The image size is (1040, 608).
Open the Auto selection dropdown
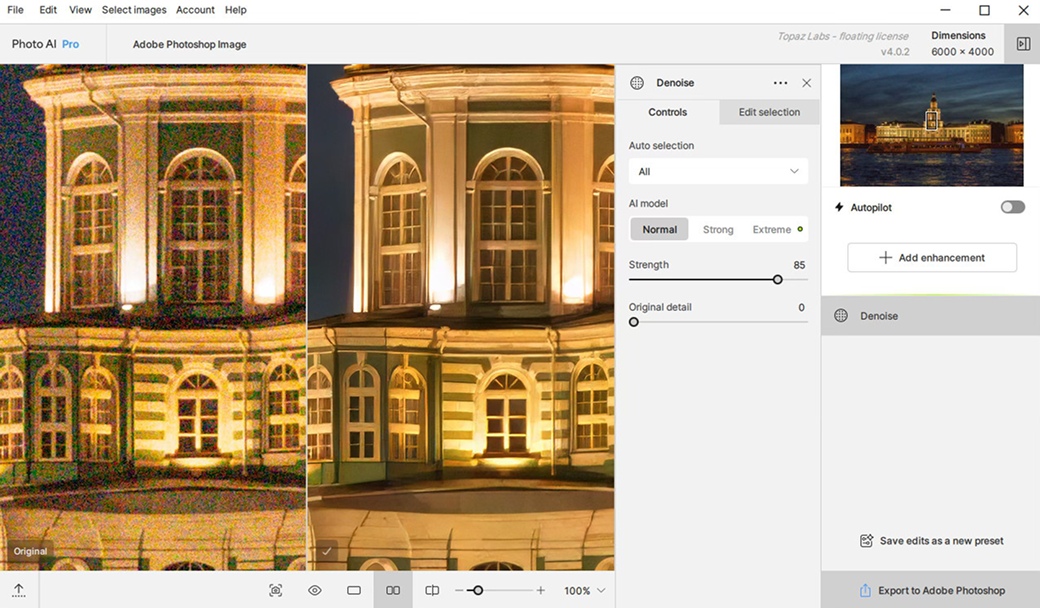point(718,171)
